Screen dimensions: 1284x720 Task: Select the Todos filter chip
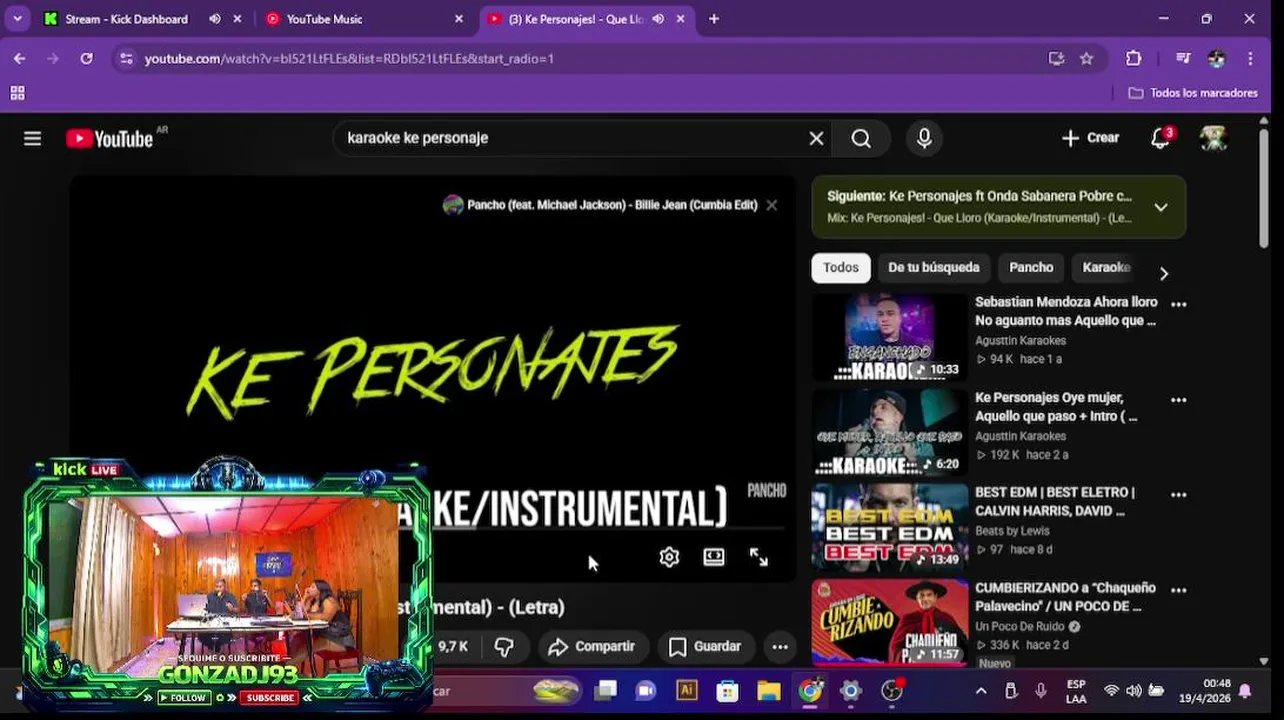click(x=841, y=268)
